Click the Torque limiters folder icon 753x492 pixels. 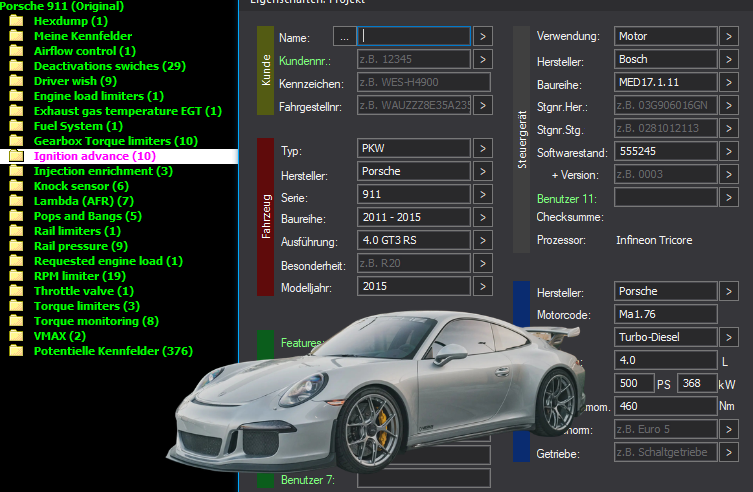pyautogui.click(x=16, y=306)
